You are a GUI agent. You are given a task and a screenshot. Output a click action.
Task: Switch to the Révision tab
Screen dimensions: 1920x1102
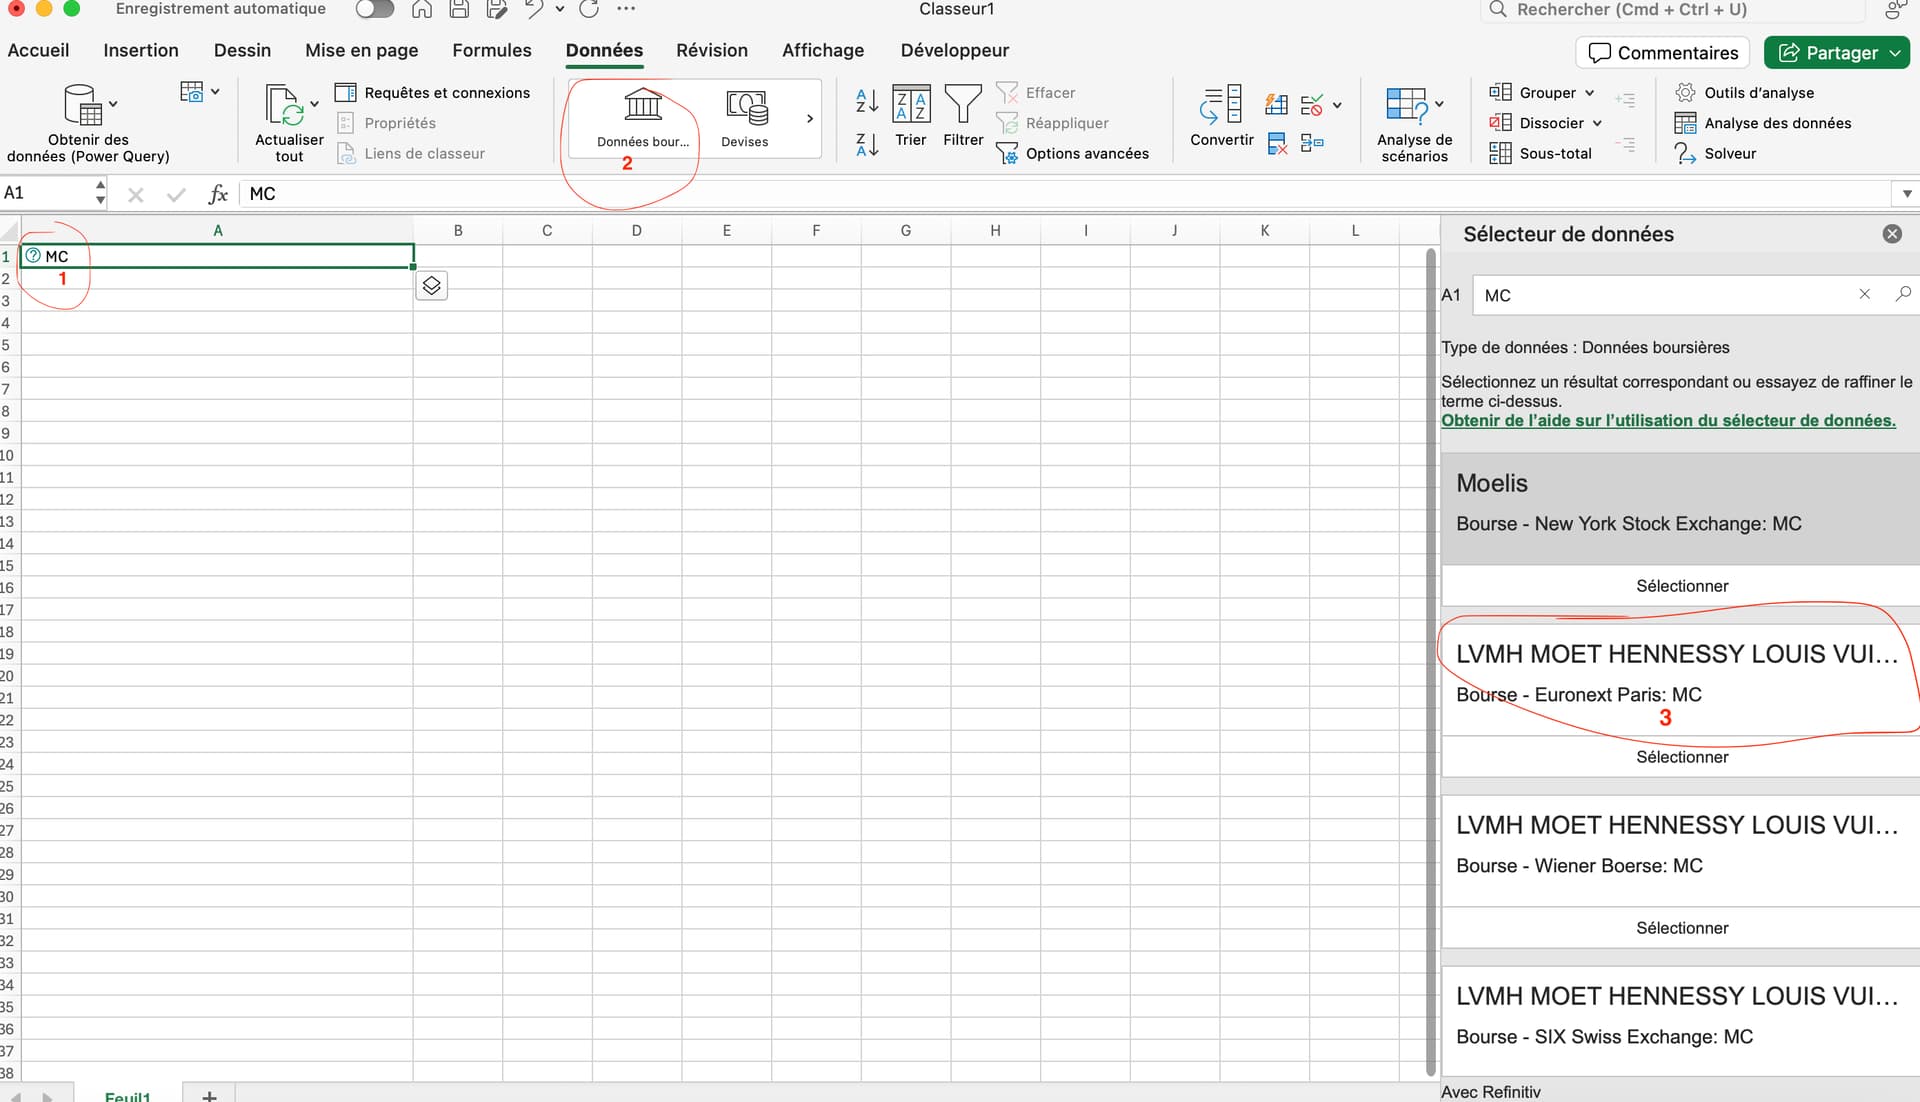tap(712, 50)
